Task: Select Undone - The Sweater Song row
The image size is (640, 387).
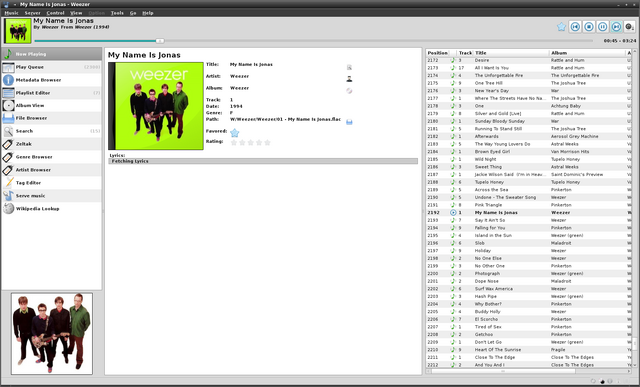Action: point(529,198)
